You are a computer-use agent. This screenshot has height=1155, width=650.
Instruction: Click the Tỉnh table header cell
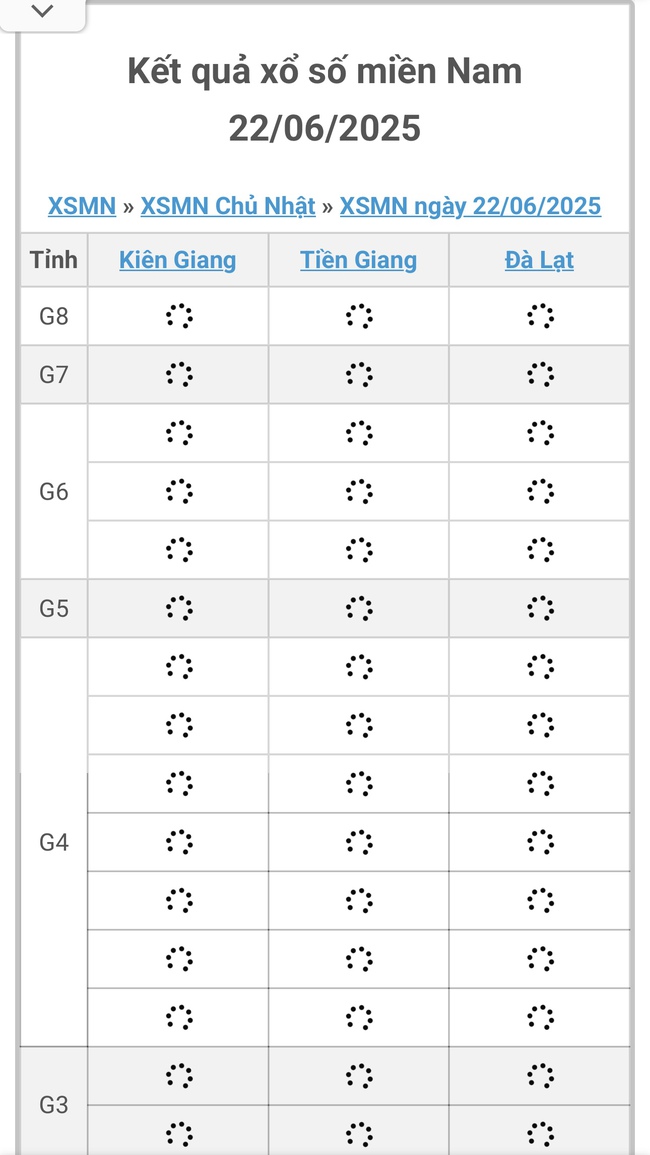coord(53,259)
